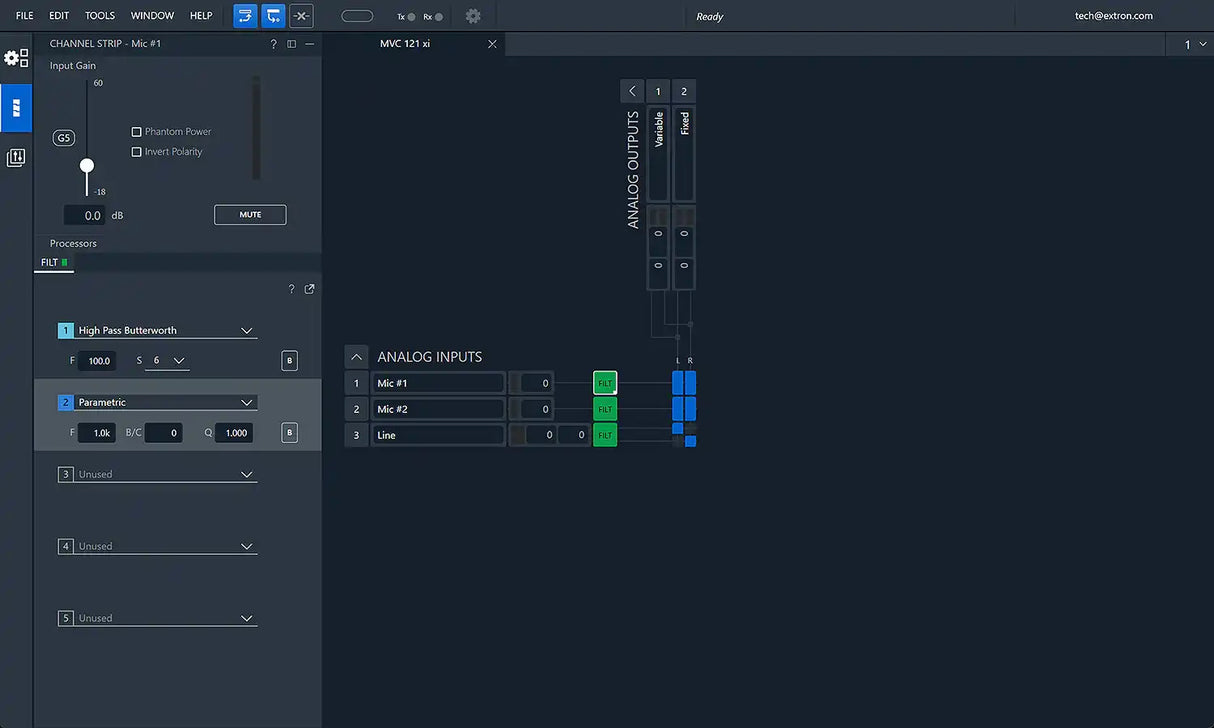The height and width of the screenshot is (728, 1214).
Task: Click the Mic #2 input name field
Action: coord(438,409)
